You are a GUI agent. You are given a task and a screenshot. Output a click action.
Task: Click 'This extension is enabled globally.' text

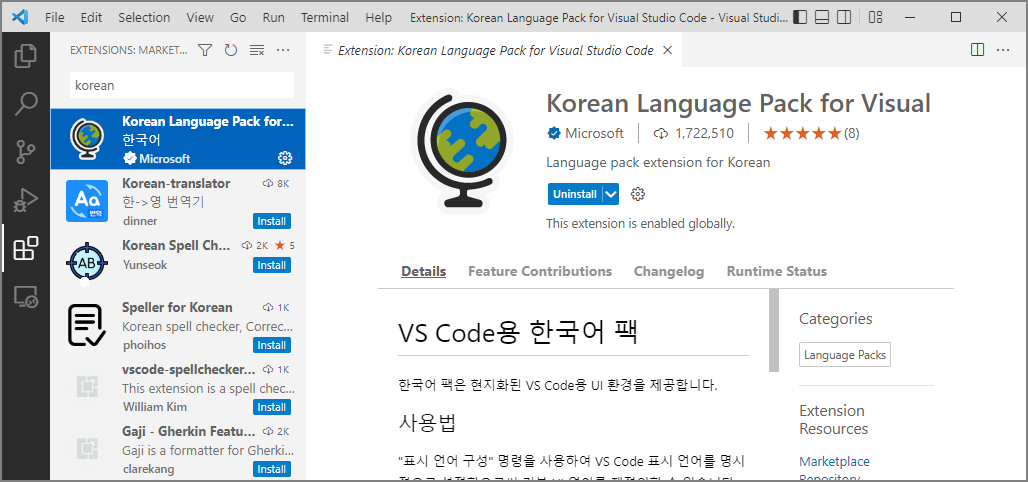641,224
